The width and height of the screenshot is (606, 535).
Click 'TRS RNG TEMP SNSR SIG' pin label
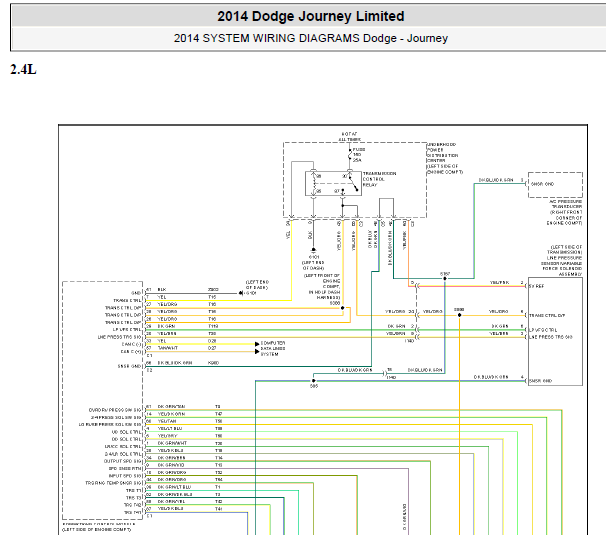click(x=113, y=483)
